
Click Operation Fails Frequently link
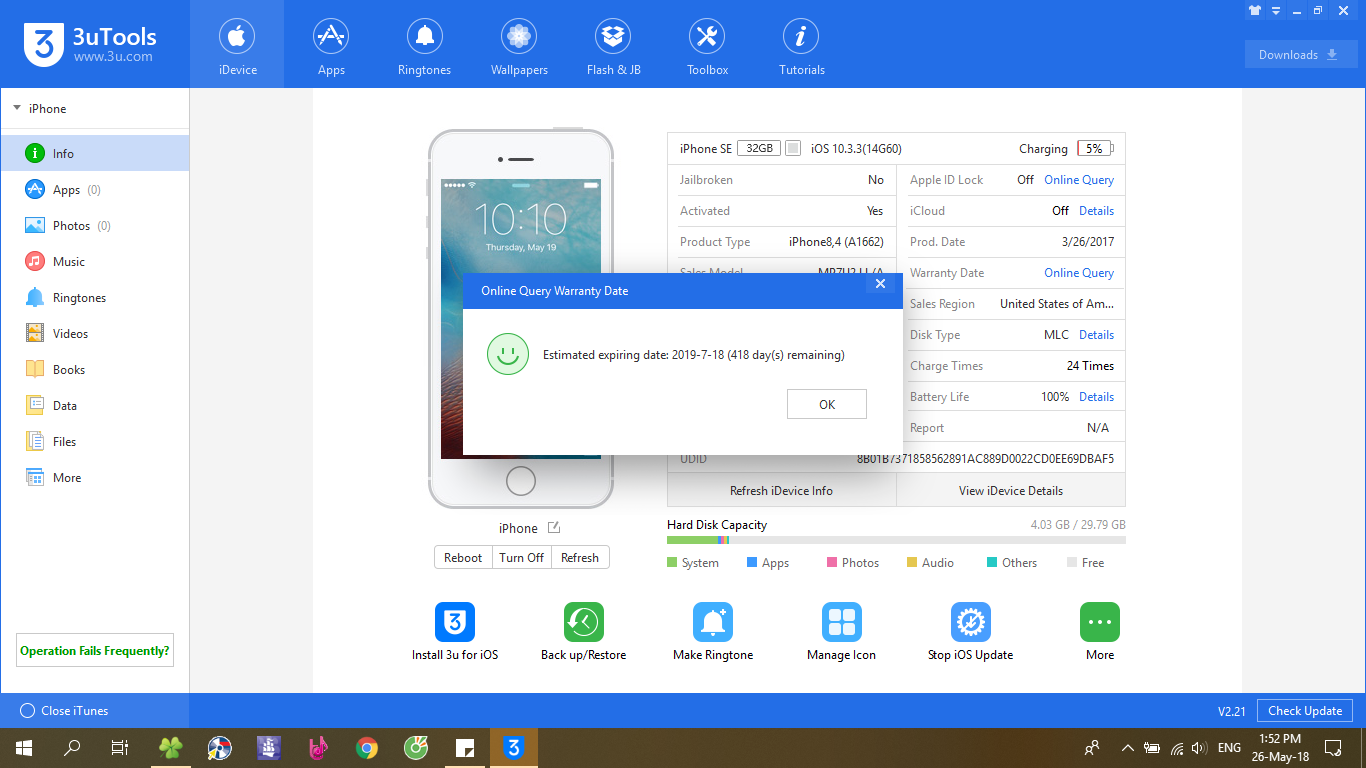pos(95,651)
